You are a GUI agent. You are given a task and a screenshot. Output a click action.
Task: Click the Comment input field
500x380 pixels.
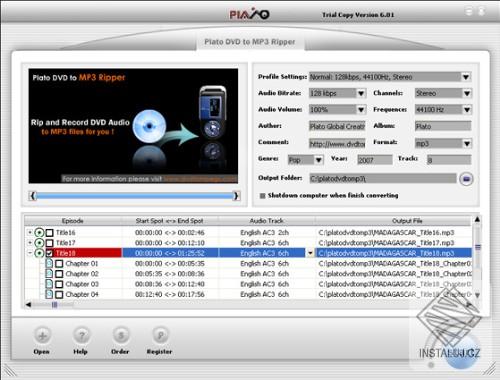point(337,144)
